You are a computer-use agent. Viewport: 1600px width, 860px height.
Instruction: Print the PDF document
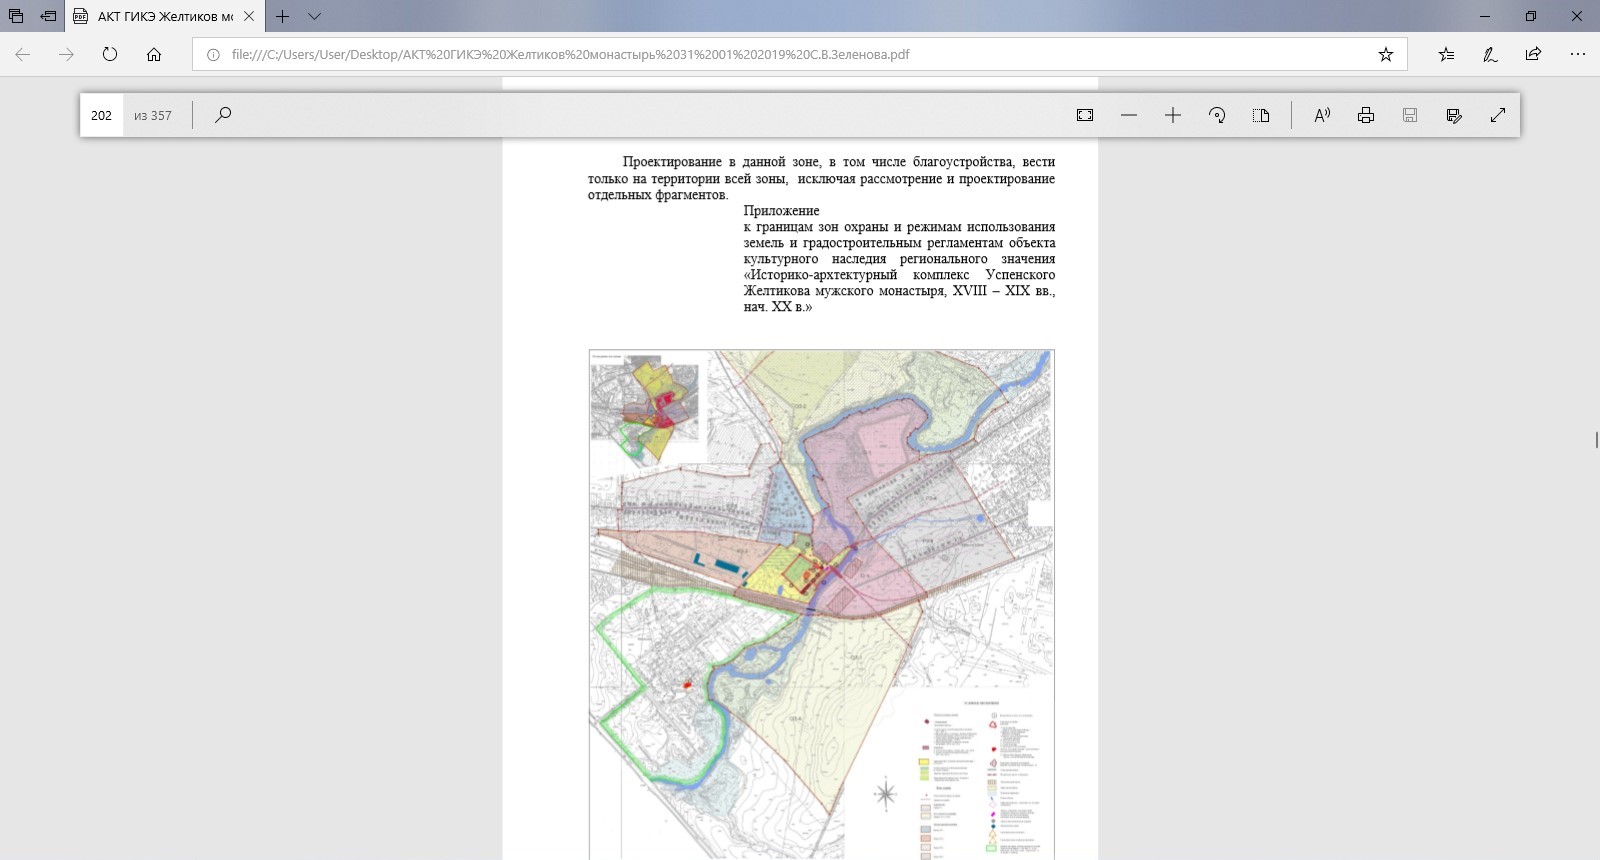tap(1366, 115)
